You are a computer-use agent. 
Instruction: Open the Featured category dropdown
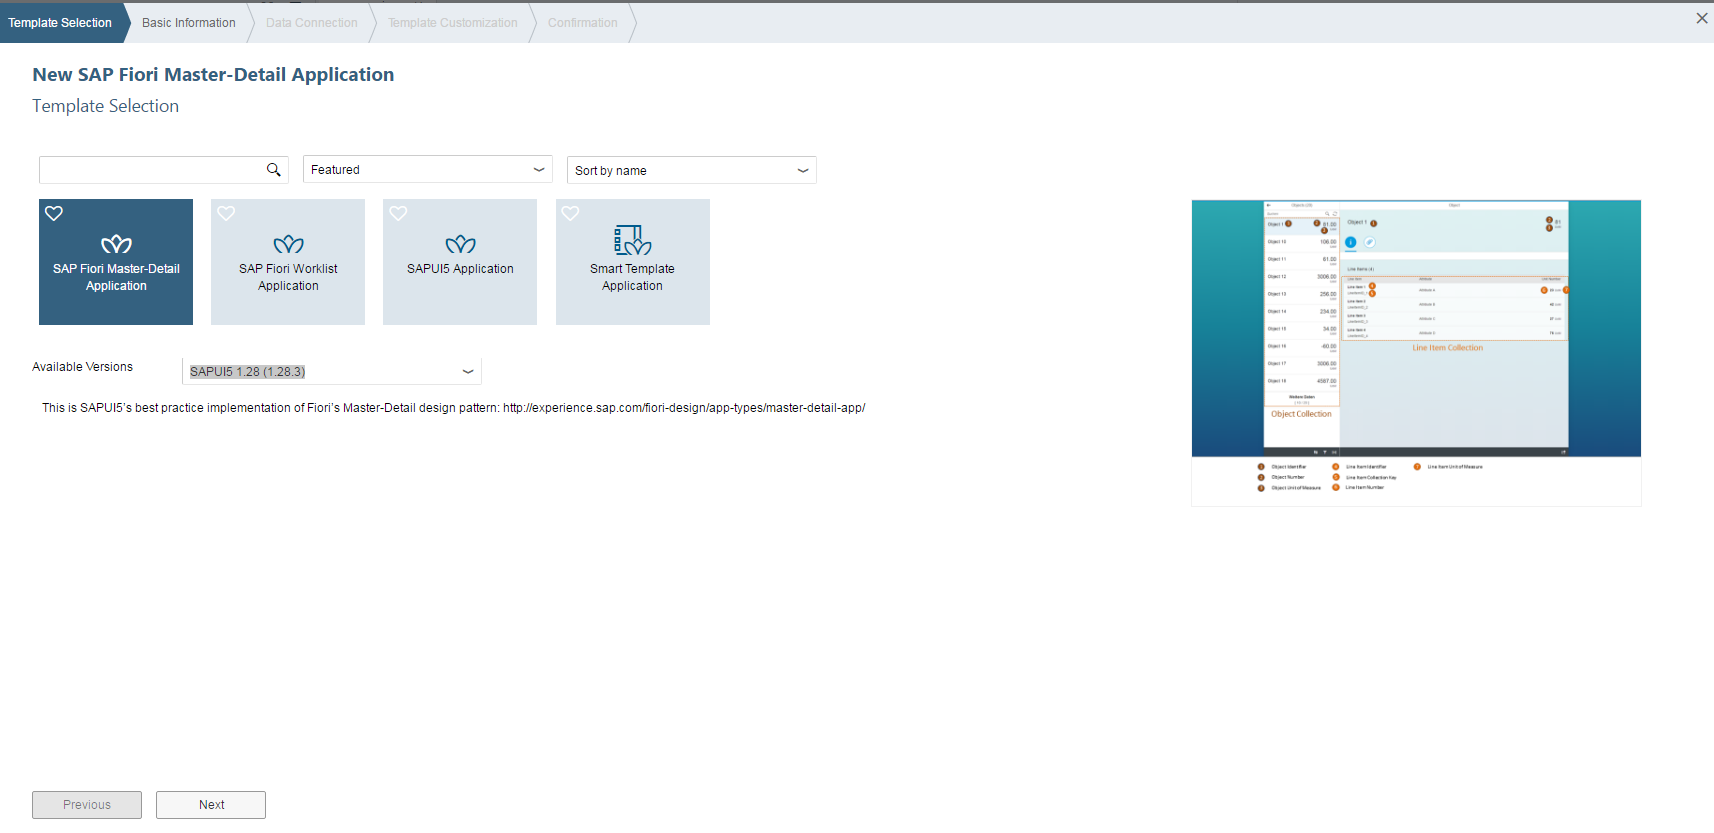pyautogui.click(x=427, y=170)
